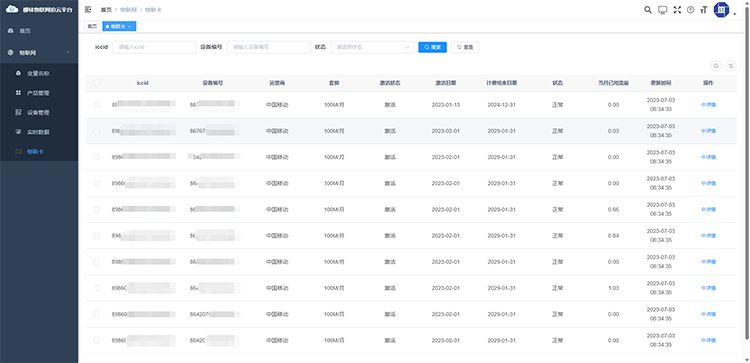
Task: Click the 运营商 column header
Action: point(277,83)
